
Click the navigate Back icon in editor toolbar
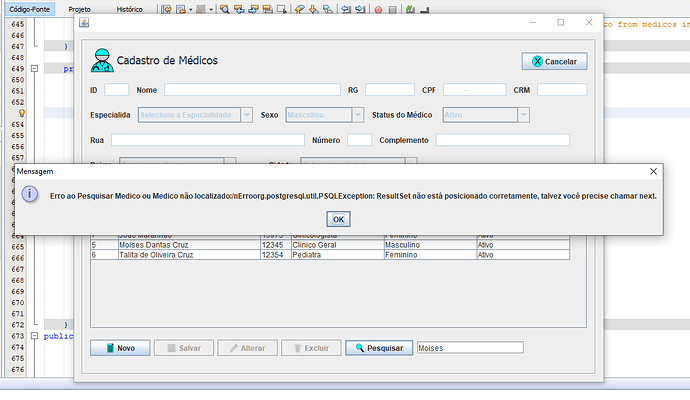(180, 9)
